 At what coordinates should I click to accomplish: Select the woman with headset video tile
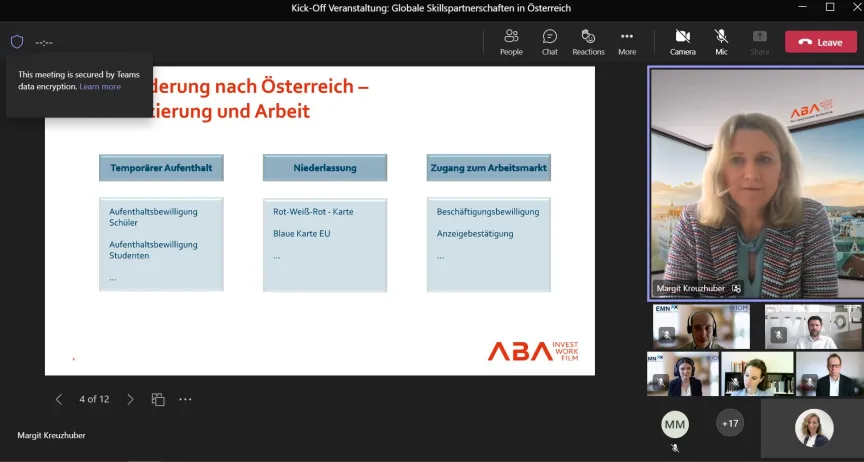[x=683, y=374]
